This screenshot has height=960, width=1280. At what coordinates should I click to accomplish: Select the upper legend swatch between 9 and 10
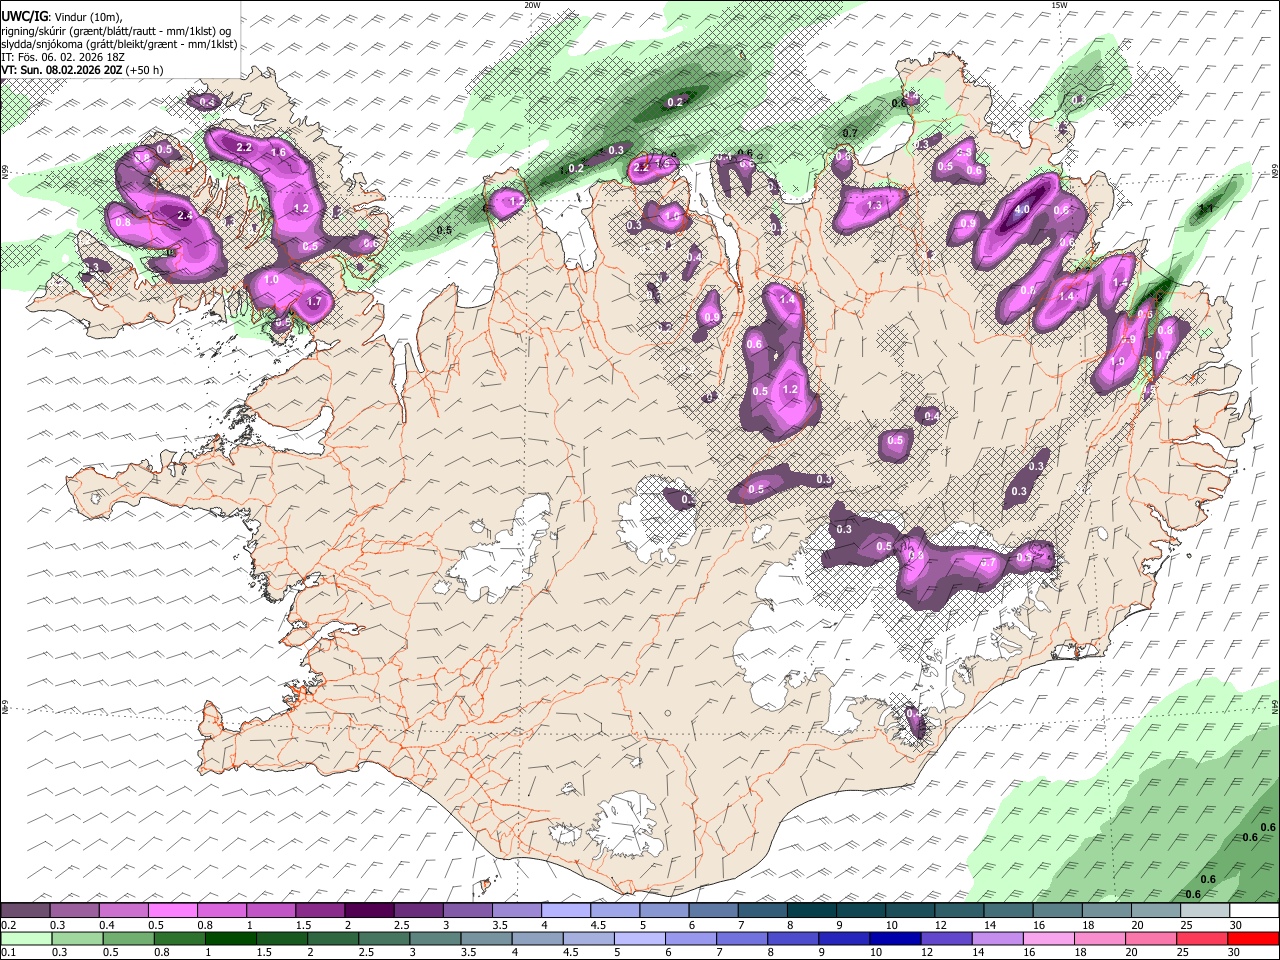pos(861,910)
